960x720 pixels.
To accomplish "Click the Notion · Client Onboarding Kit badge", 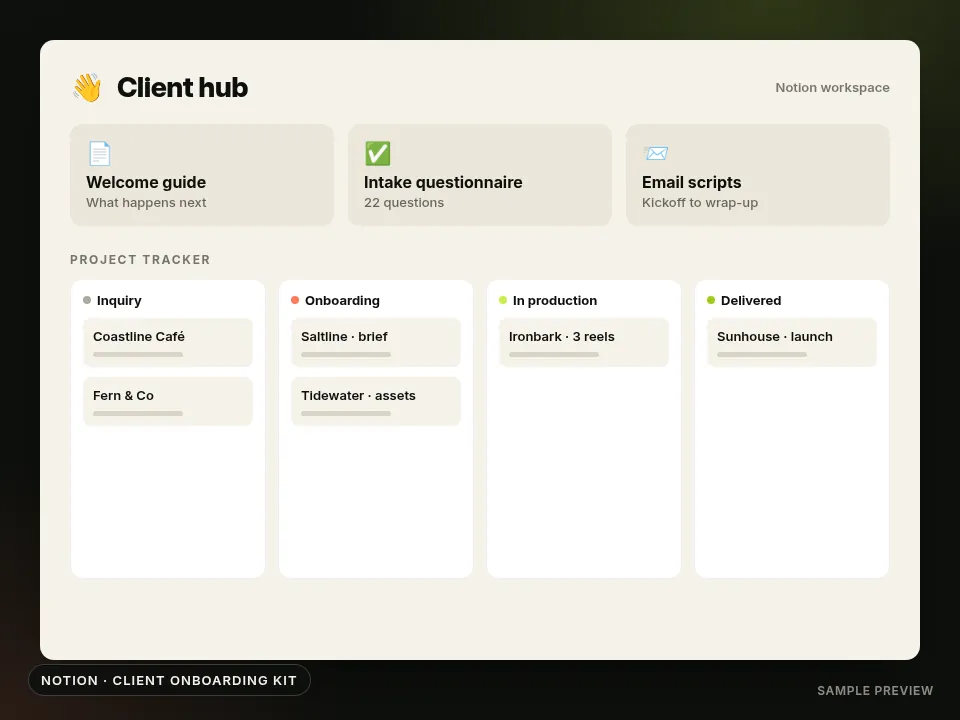I will coord(169,680).
